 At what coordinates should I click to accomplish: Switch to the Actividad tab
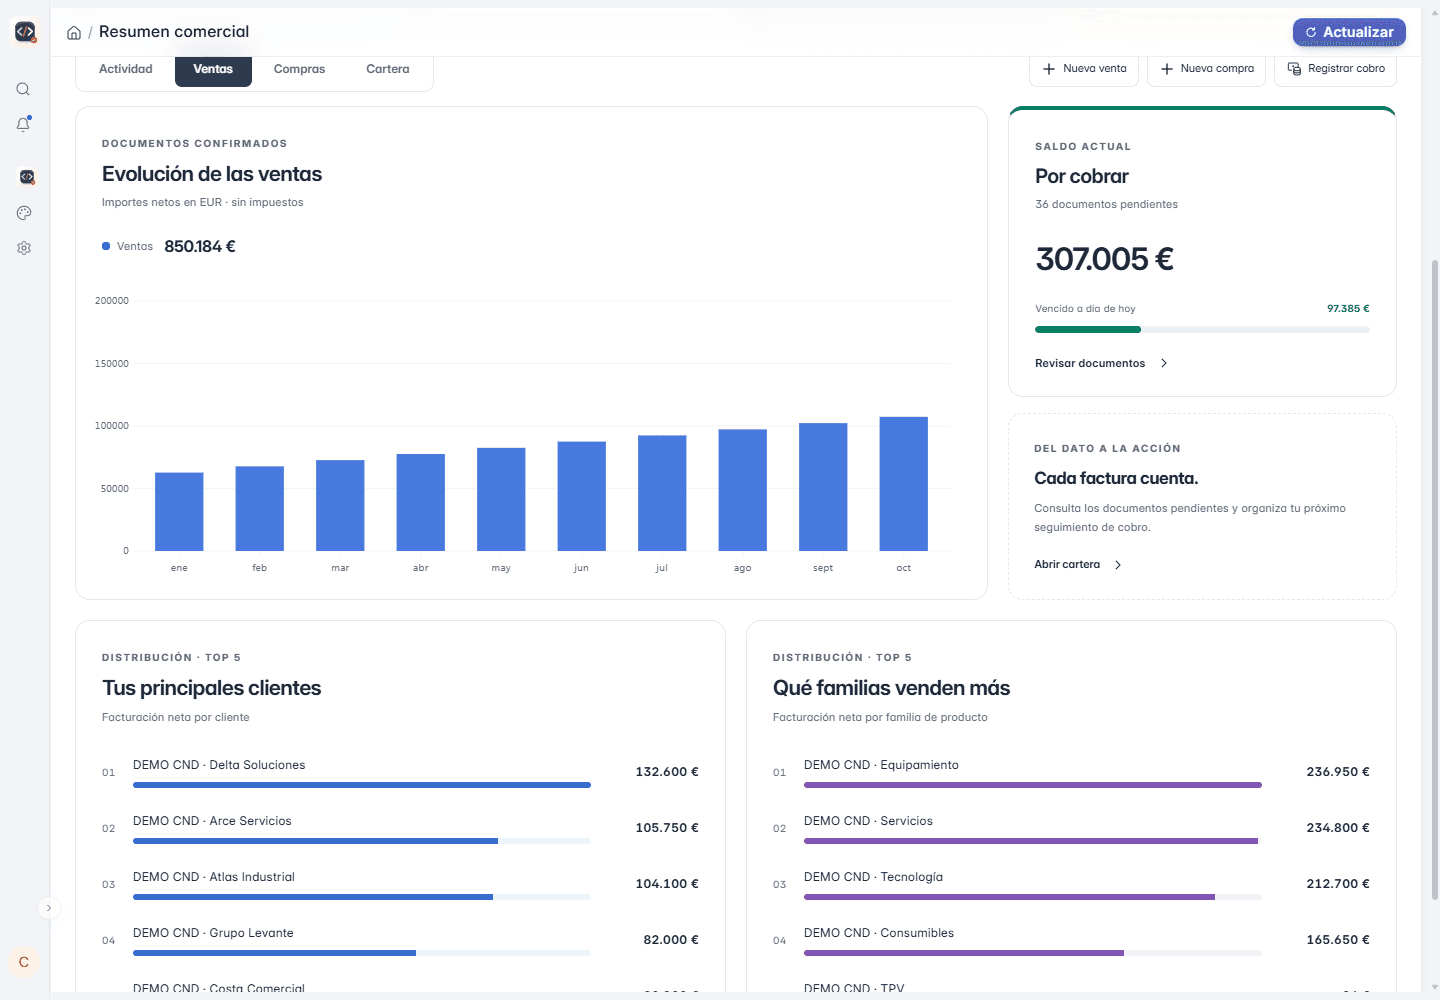(126, 69)
